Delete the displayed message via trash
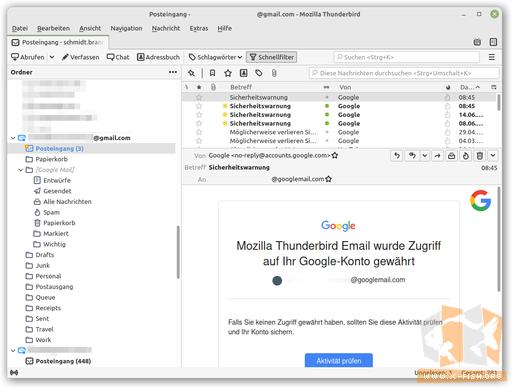This screenshot has width=512, height=388. pos(480,156)
